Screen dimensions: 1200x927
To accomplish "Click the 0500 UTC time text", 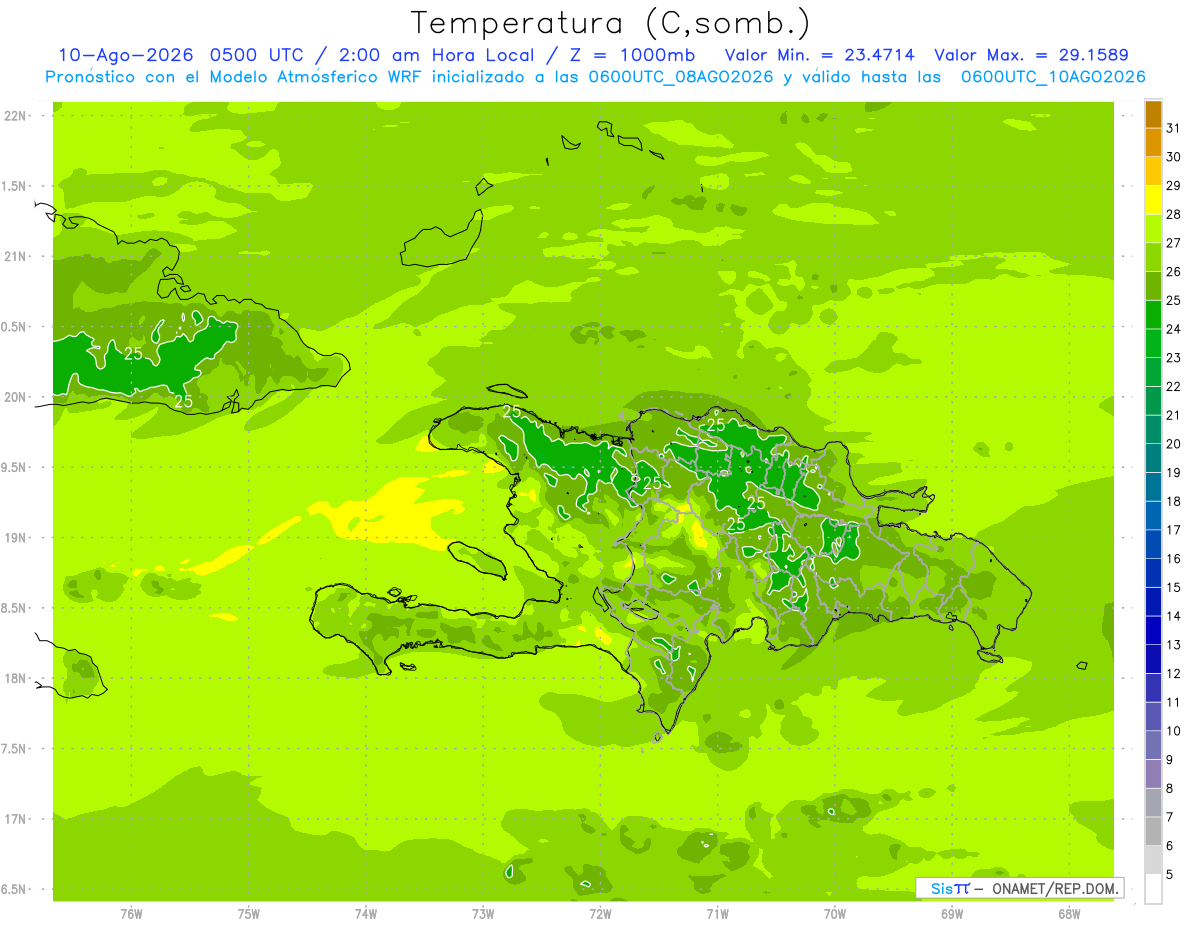I will tap(258, 55).
